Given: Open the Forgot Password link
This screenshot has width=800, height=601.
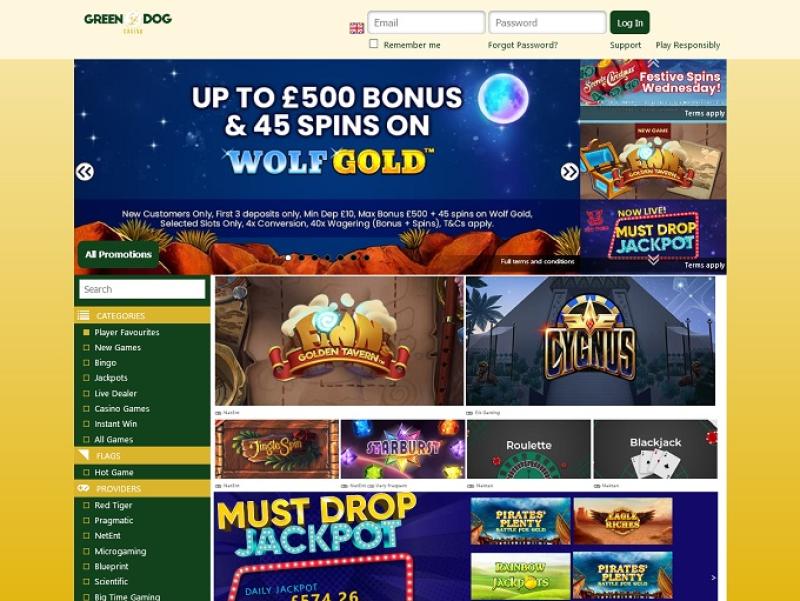Looking at the screenshot, I should [522, 45].
